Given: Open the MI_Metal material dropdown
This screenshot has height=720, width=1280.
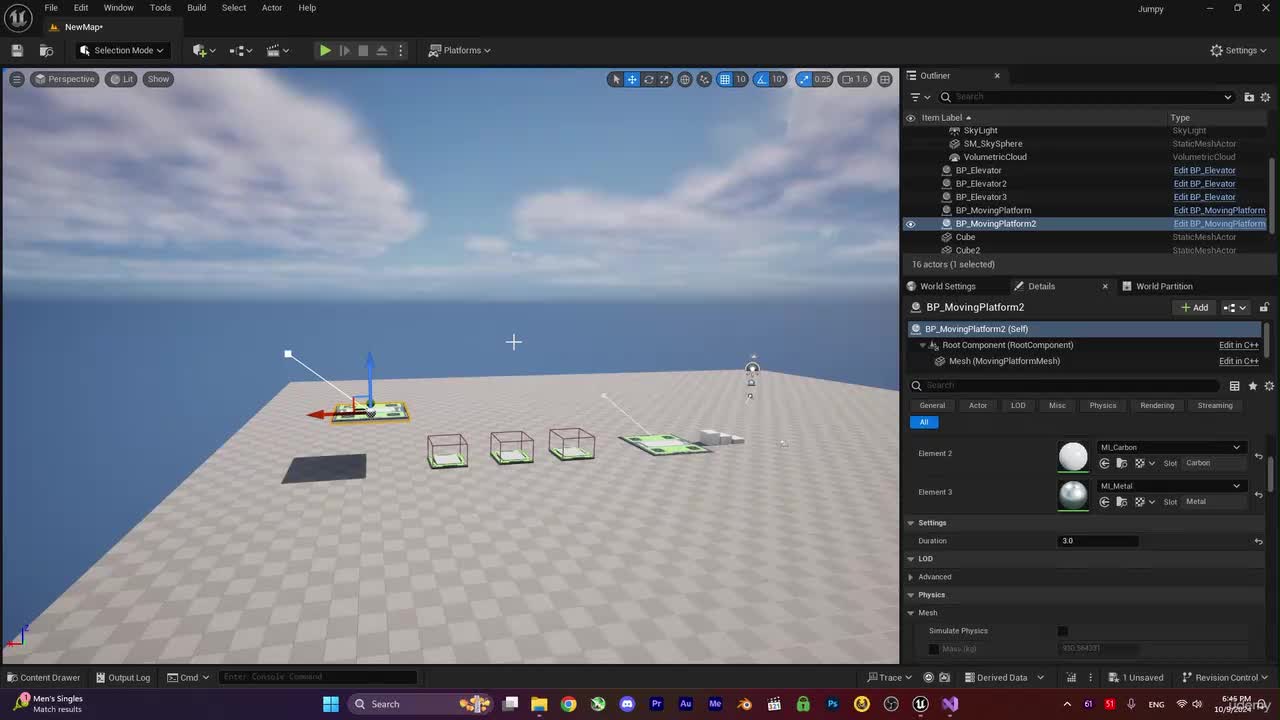Looking at the screenshot, I should point(1170,486).
